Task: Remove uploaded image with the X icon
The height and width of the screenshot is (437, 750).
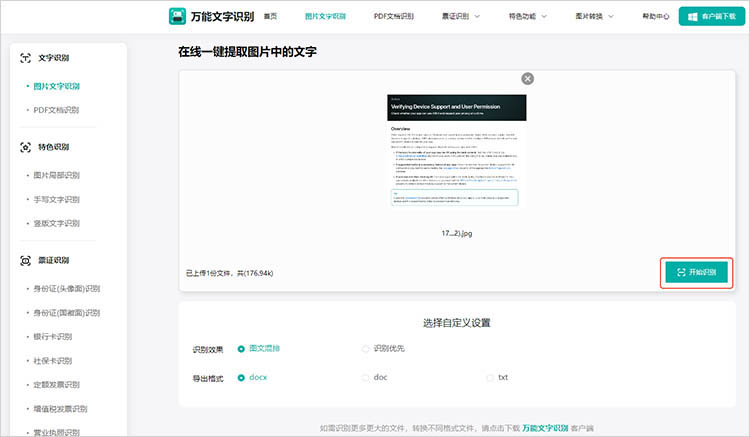Action: point(528,78)
